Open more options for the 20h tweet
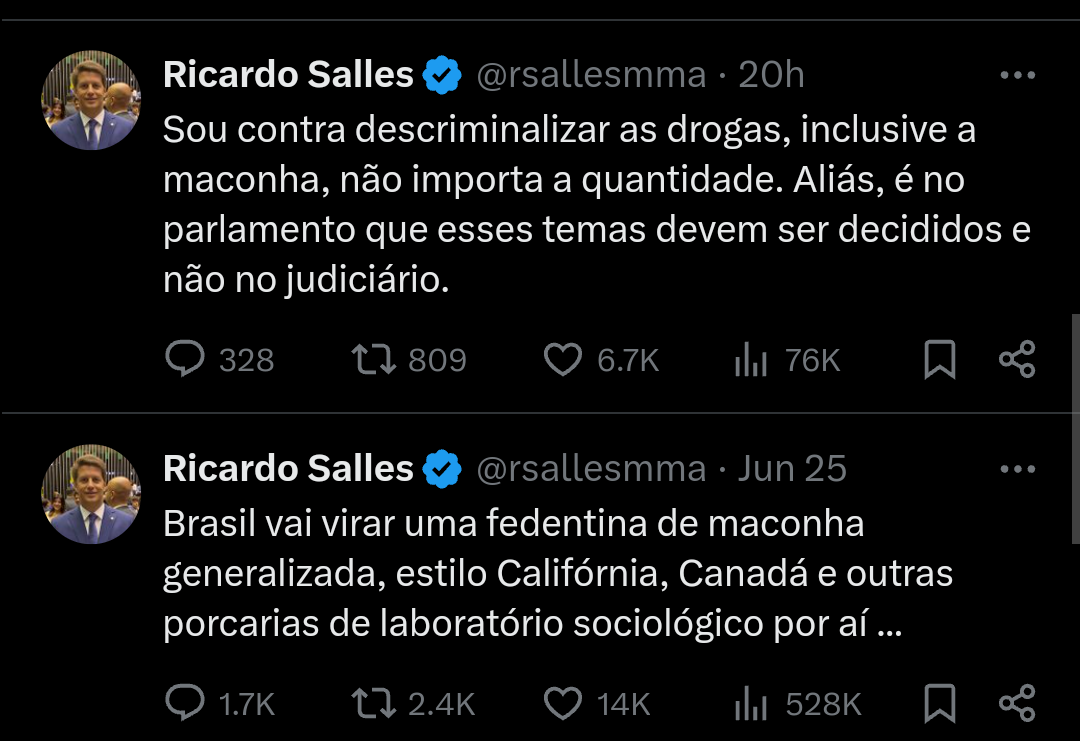Image resolution: width=1080 pixels, height=741 pixels. (x=1017, y=75)
